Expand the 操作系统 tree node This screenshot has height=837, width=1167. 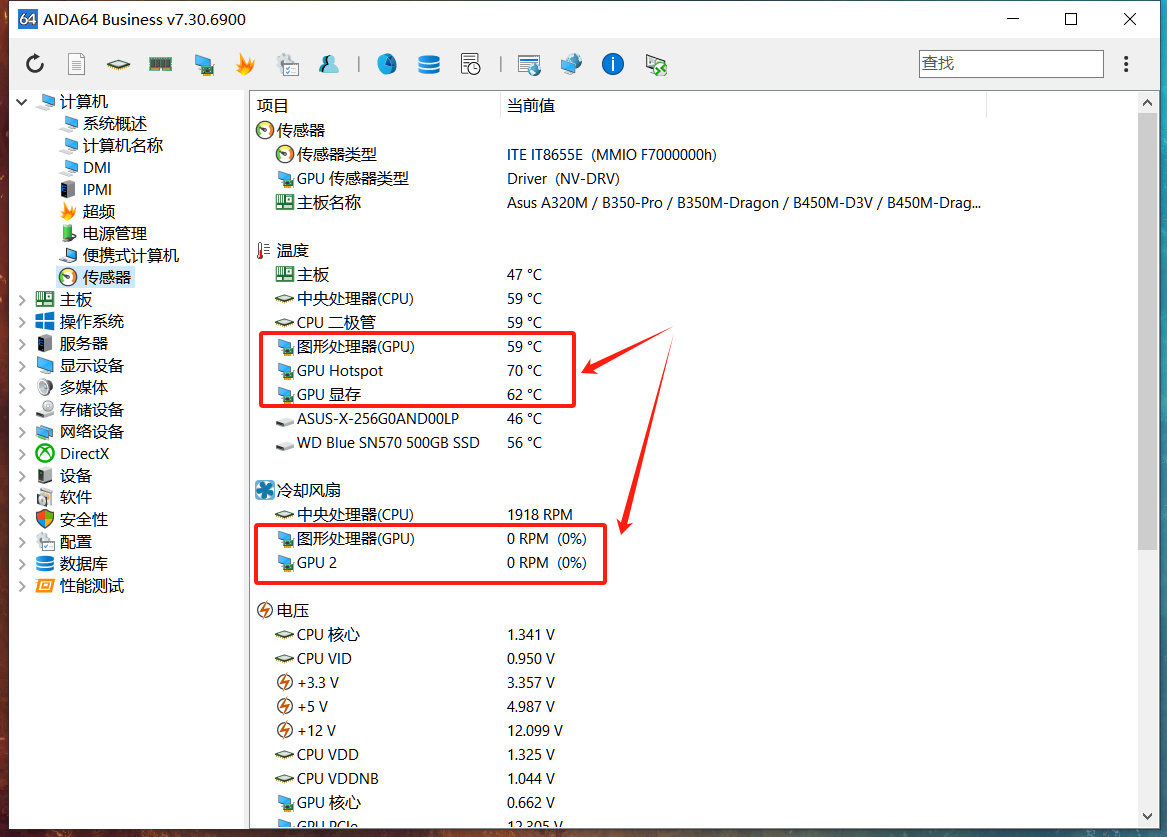(22, 322)
